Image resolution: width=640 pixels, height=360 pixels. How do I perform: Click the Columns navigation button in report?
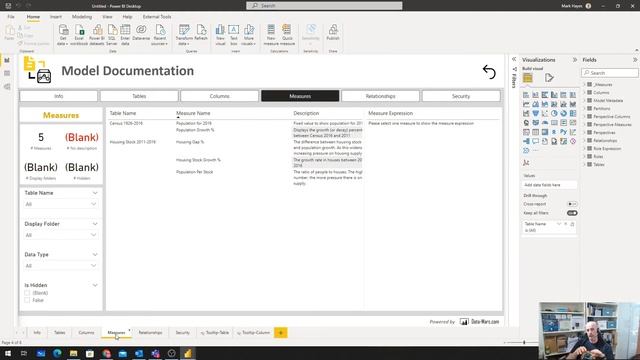(220, 96)
